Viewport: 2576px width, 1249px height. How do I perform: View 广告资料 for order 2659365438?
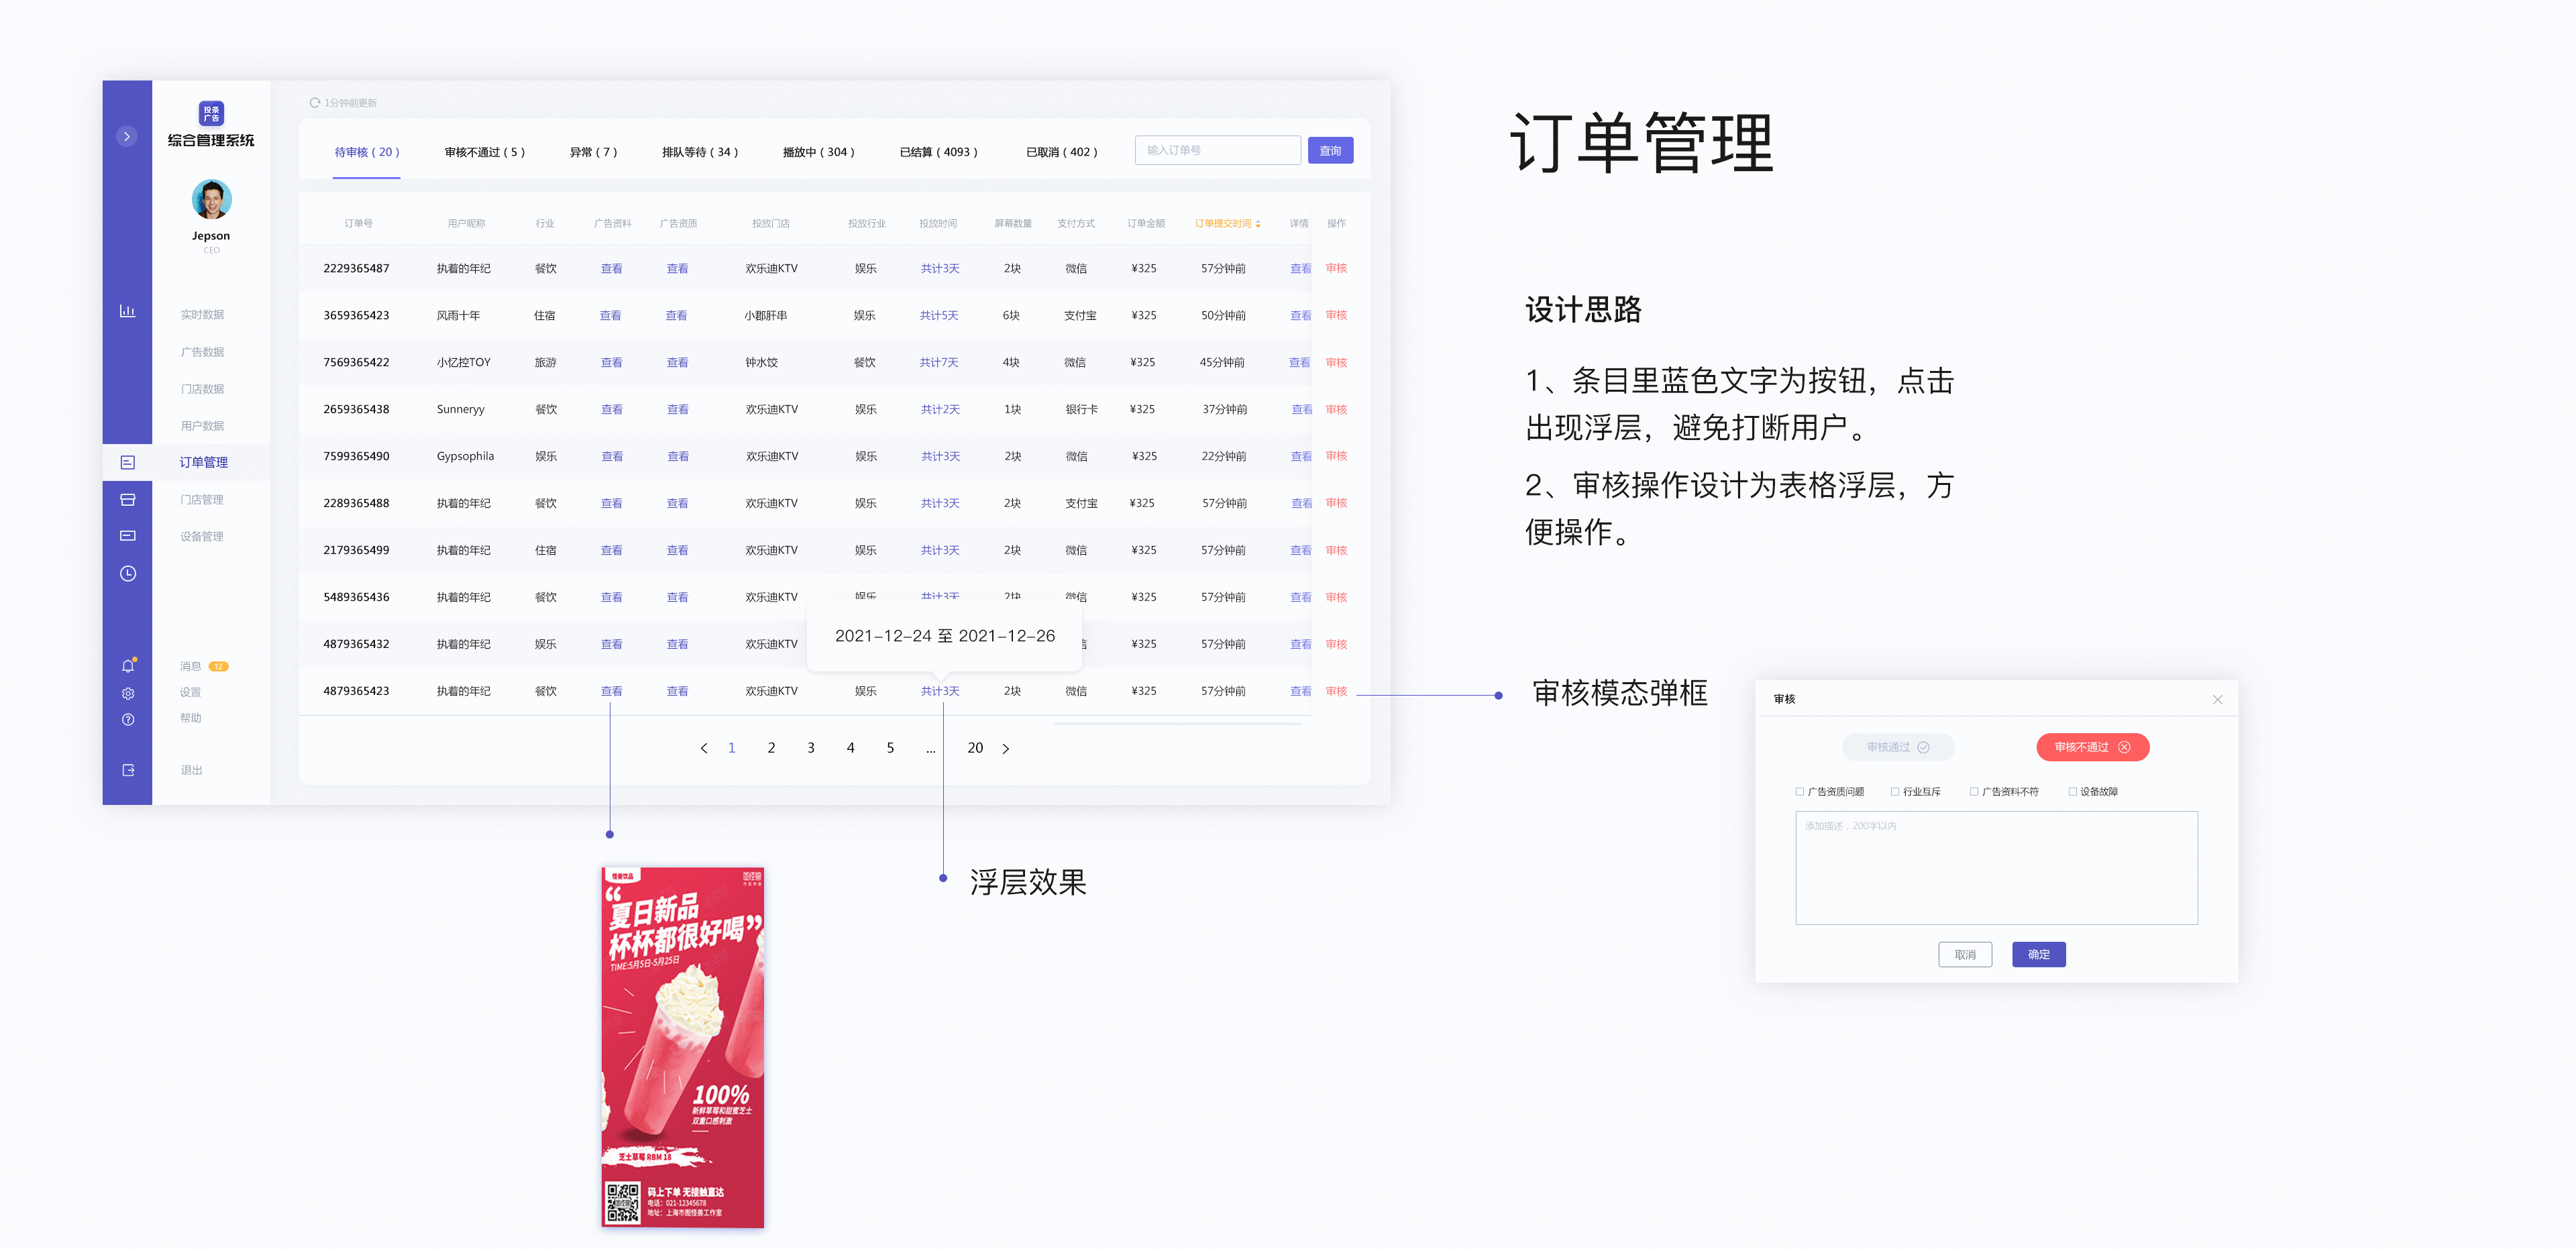coord(611,409)
